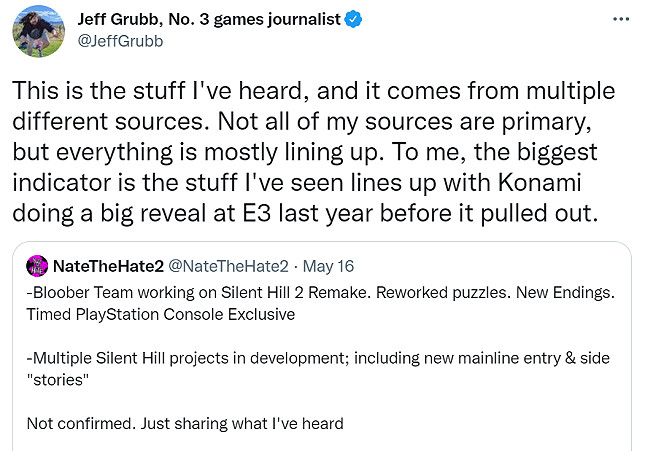Viewport: 645px width, 451px height.
Task: Open the tweet's more options menu
Action: (620, 18)
